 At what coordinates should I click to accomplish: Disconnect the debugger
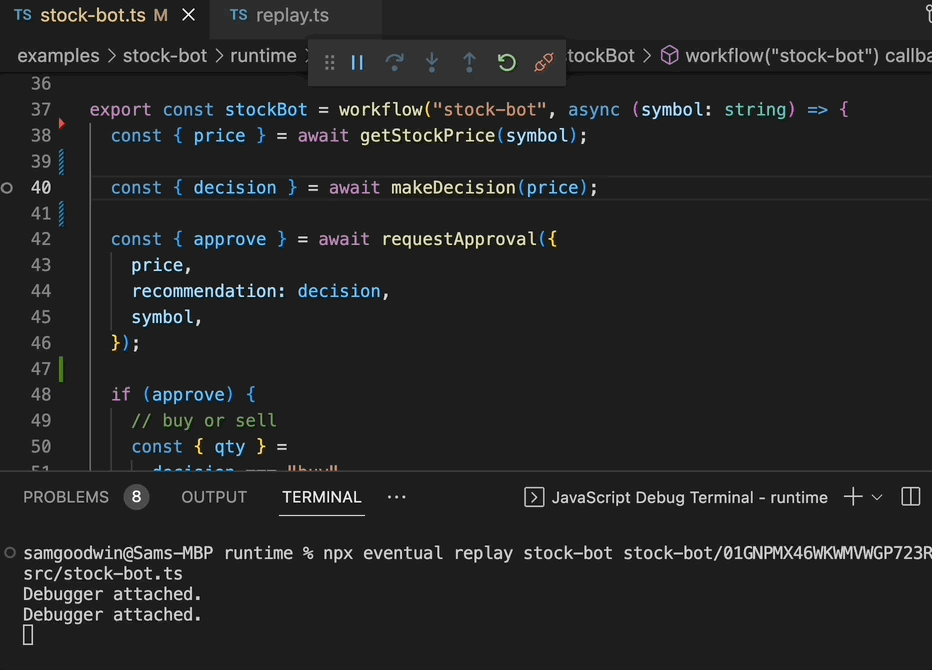[544, 63]
